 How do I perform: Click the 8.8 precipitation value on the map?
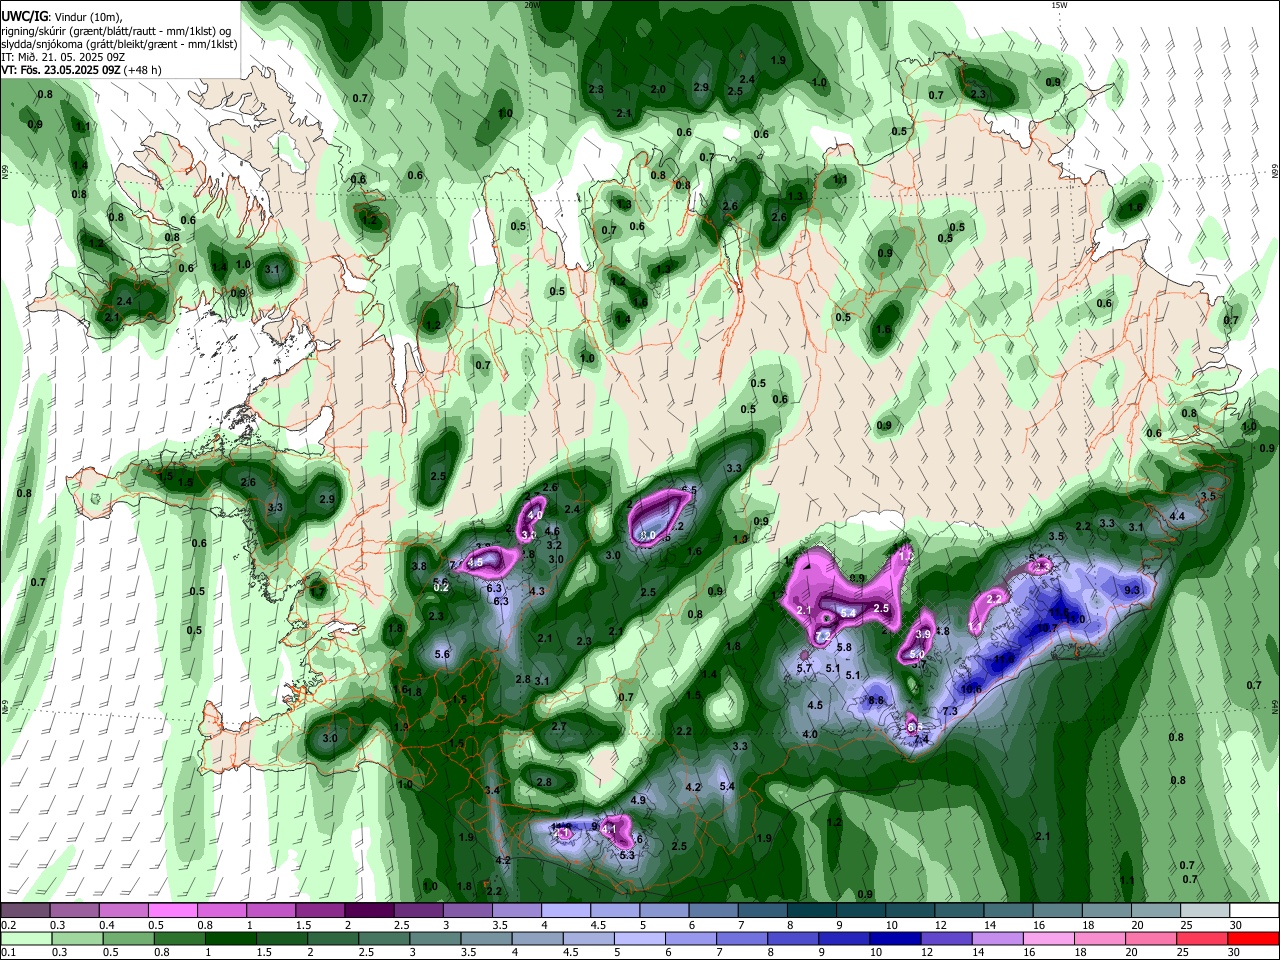(876, 700)
